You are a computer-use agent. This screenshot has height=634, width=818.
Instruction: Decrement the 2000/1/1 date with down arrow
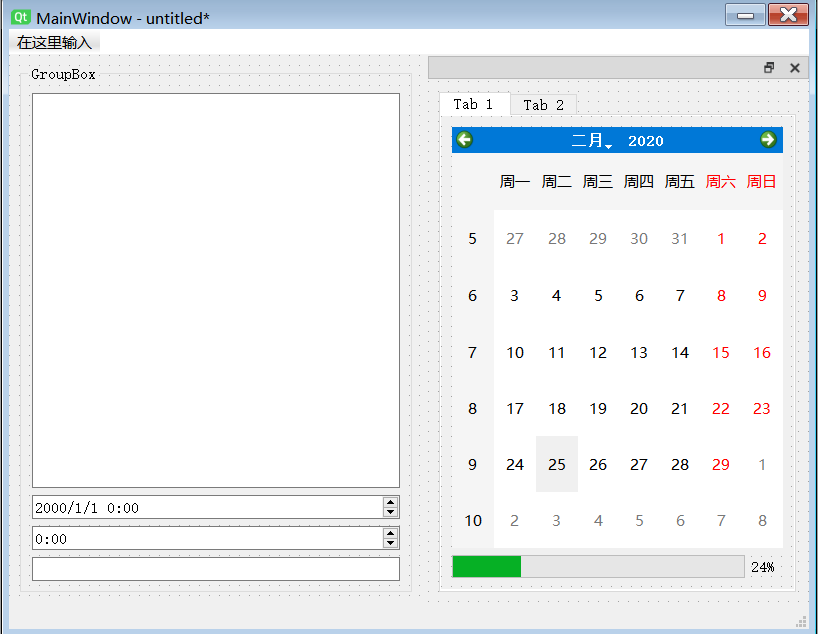click(390, 512)
